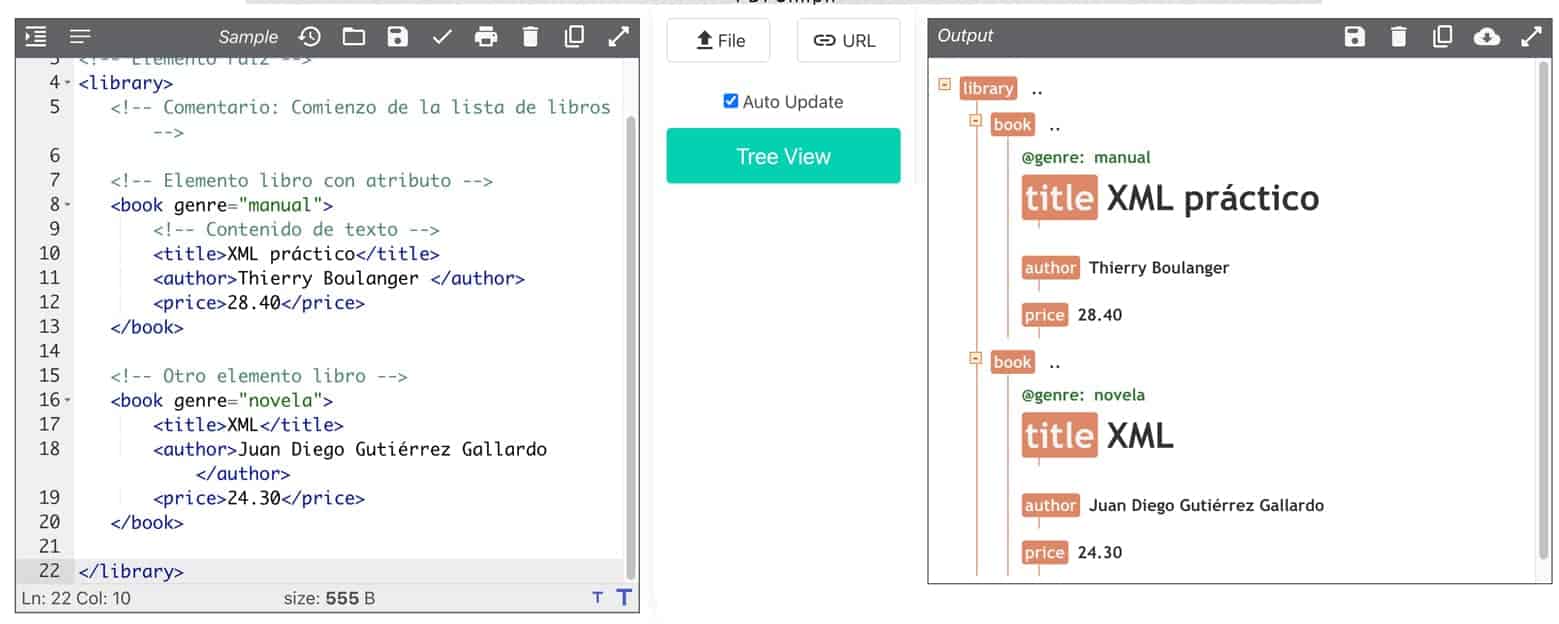Screen dimensions: 1559x624
Task: Collapse the library node in the tree
Action: pos(944,88)
